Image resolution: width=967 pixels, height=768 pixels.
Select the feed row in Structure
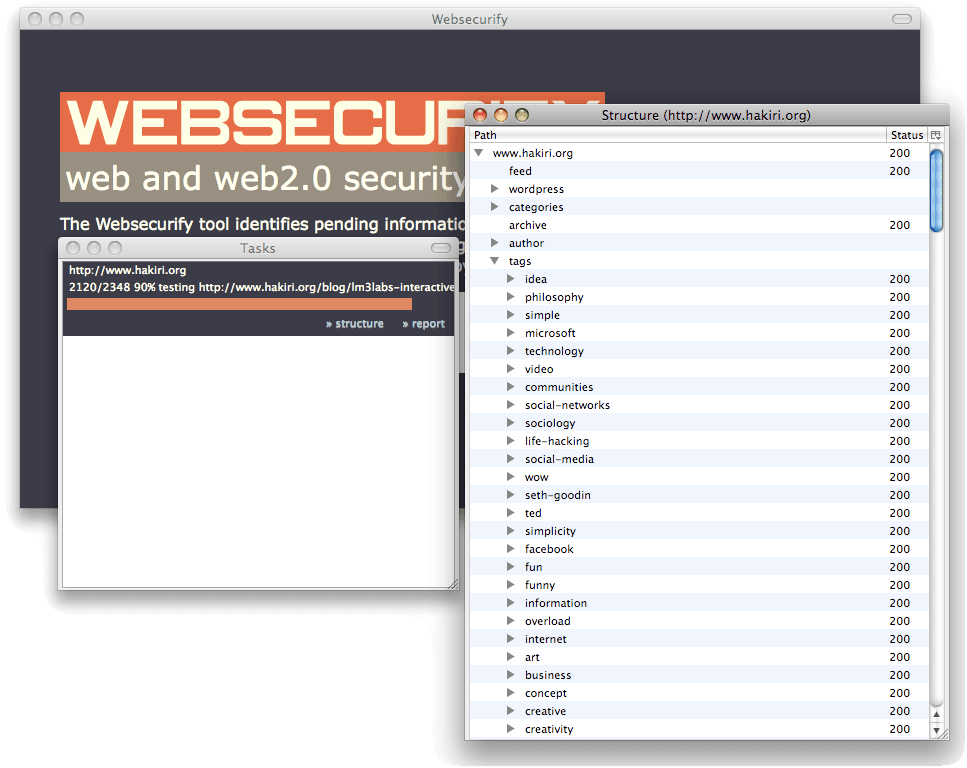point(699,171)
